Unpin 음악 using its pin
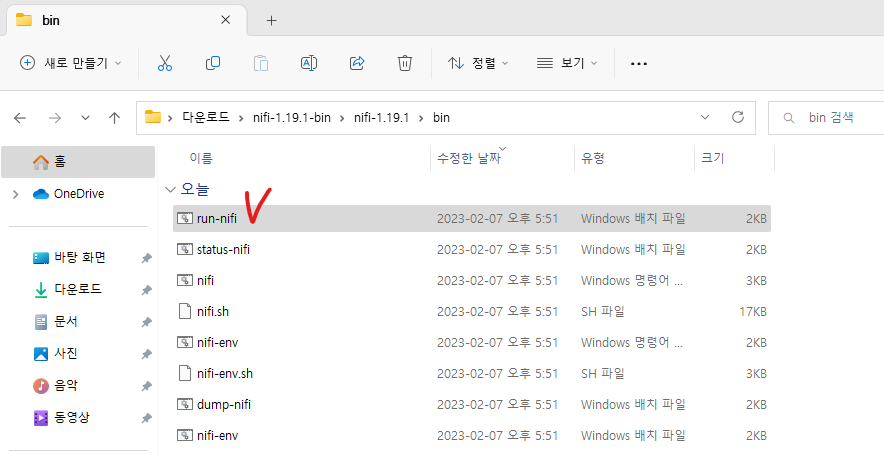 tap(146, 387)
